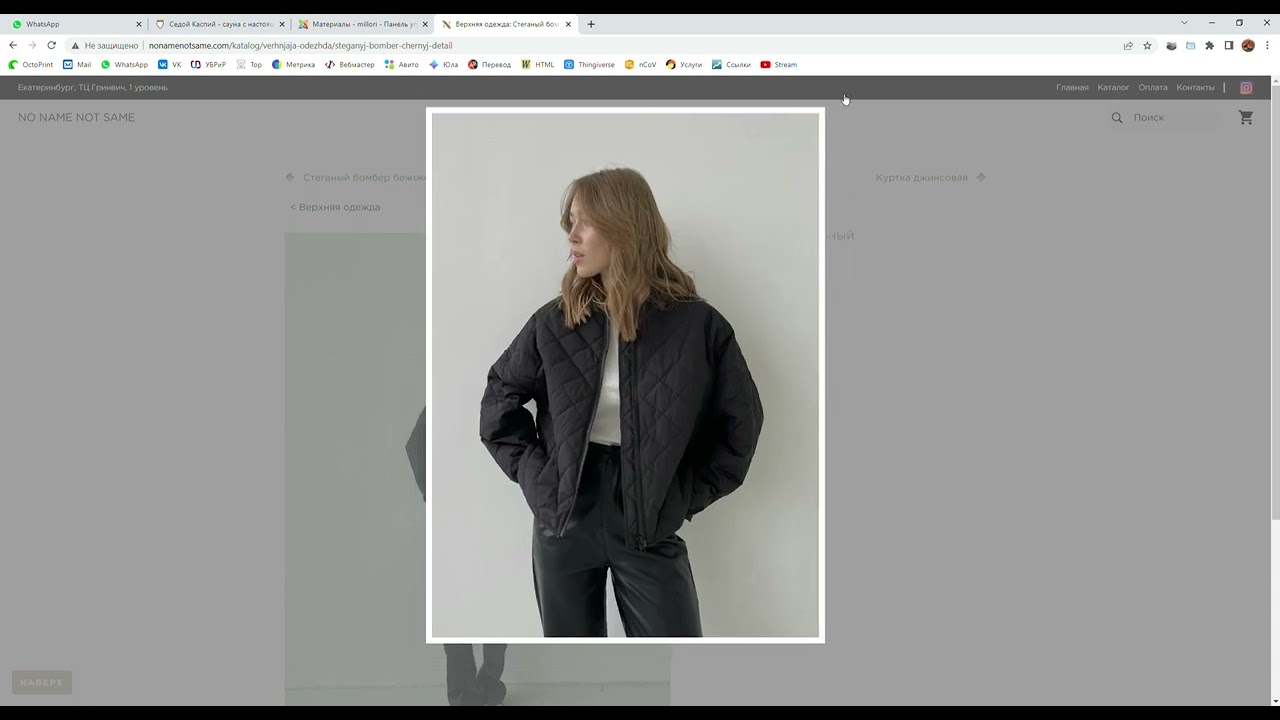1280x720 pixels.
Task: Go forward in browser history
Action: coord(32,45)
